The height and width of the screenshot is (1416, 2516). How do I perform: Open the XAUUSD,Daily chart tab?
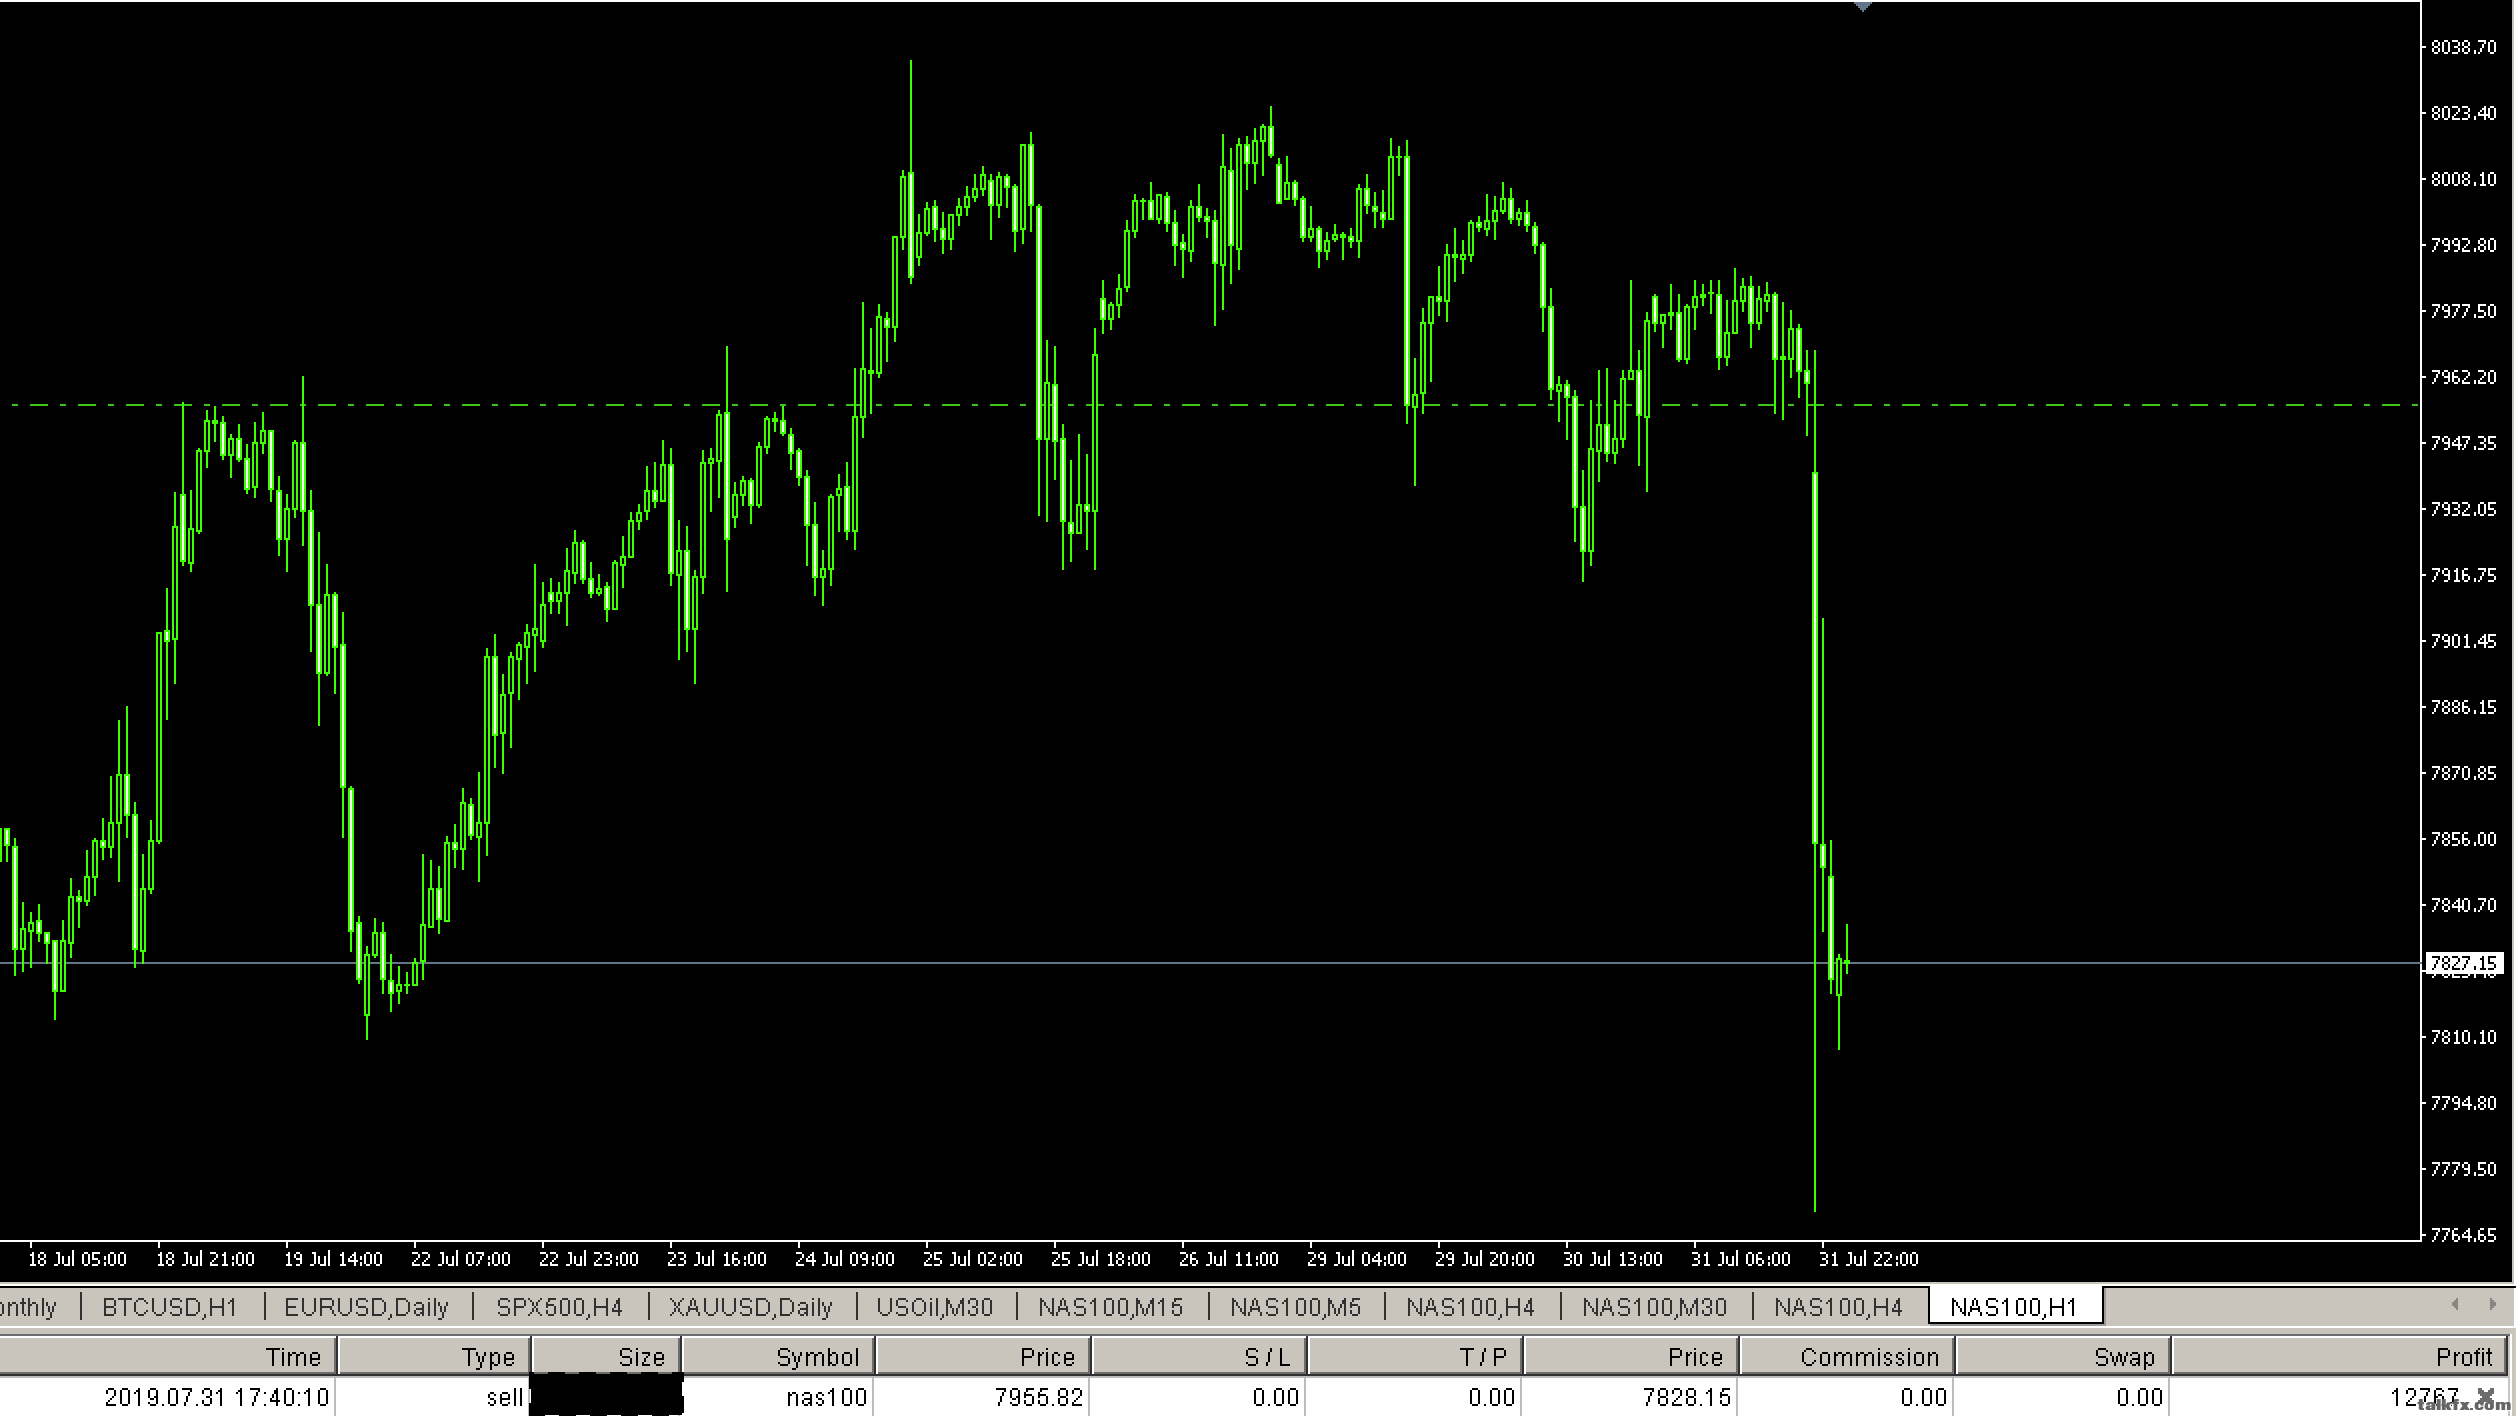(x=750, y=1307)
